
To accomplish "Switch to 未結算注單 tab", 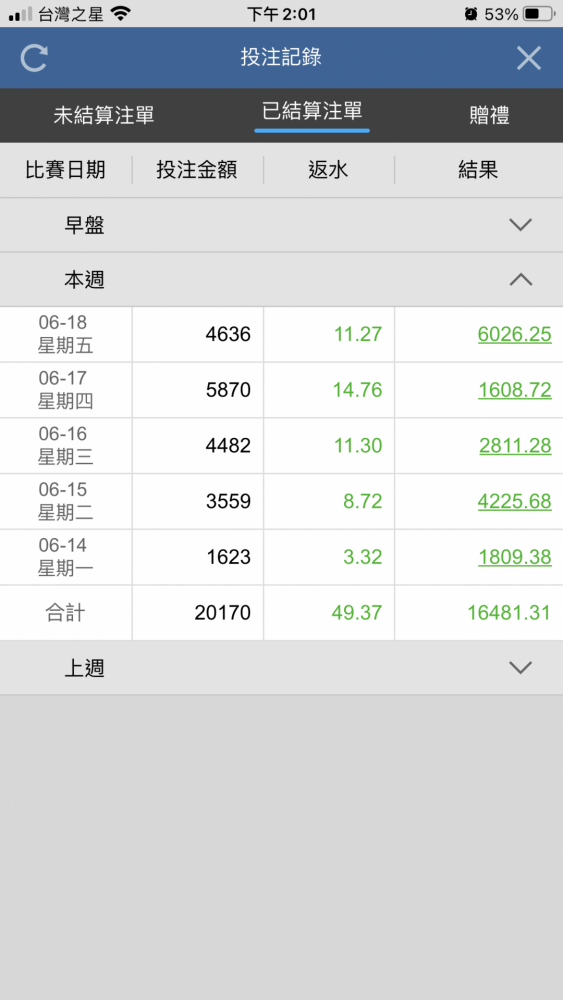I will coord(104,115).
